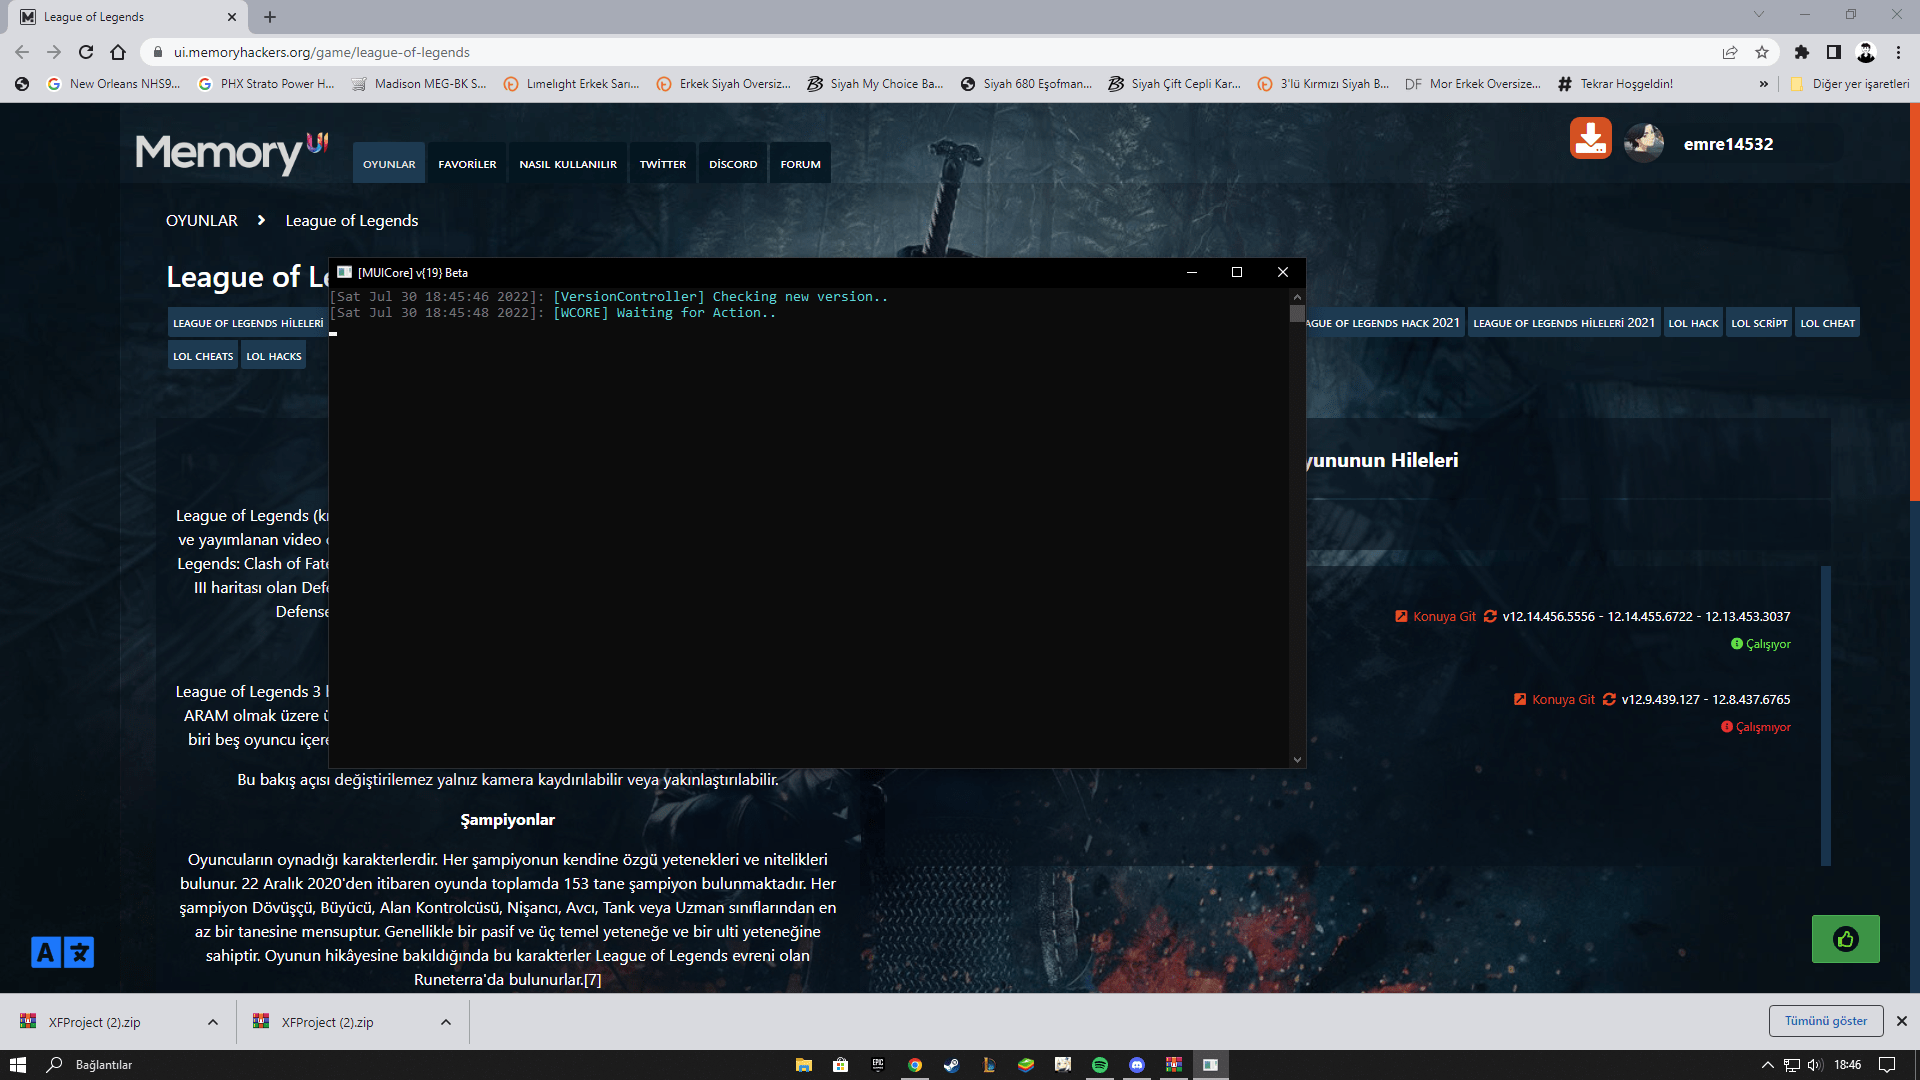Open the Chrome tab search dropdown
The image size is (1920, 1080).
click(1759, 15)
